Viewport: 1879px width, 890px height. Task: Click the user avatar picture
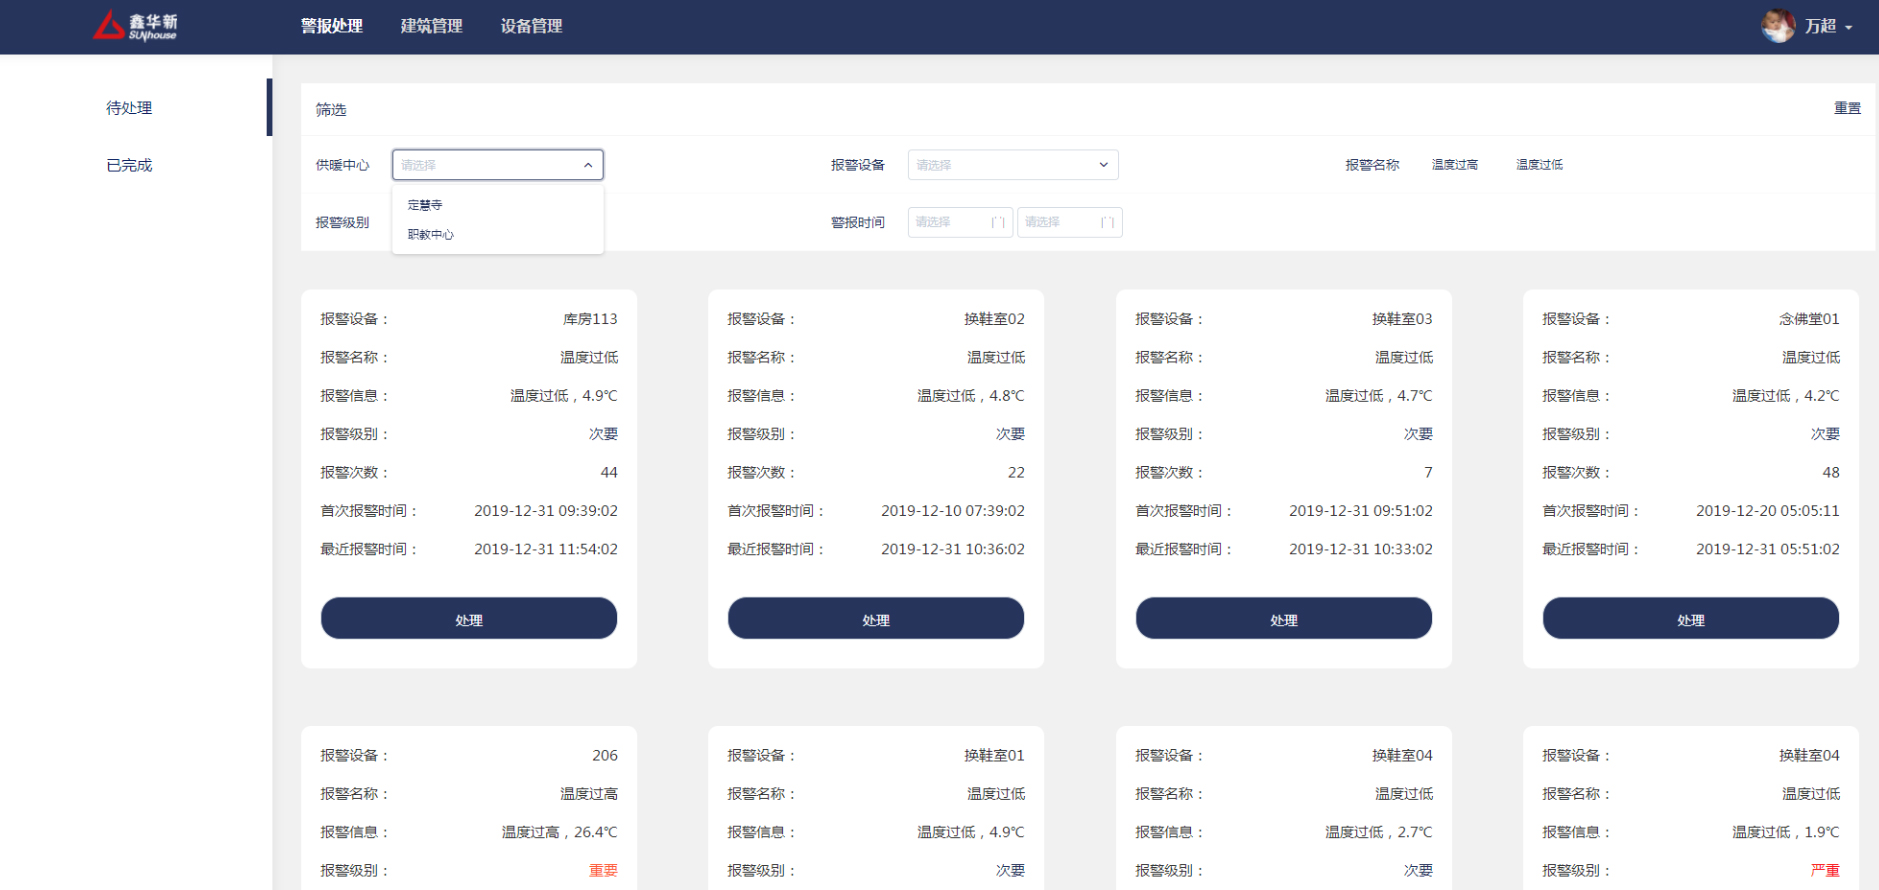coord(1777,26)
